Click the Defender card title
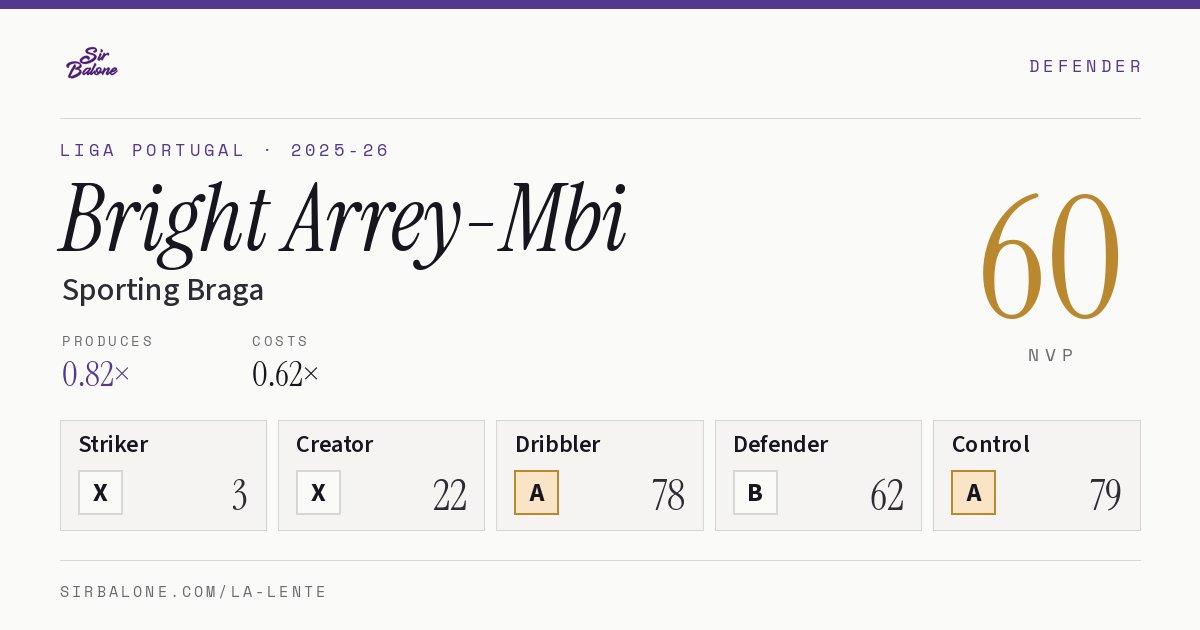The image size is (1200, 630). [x=781, y=444]
